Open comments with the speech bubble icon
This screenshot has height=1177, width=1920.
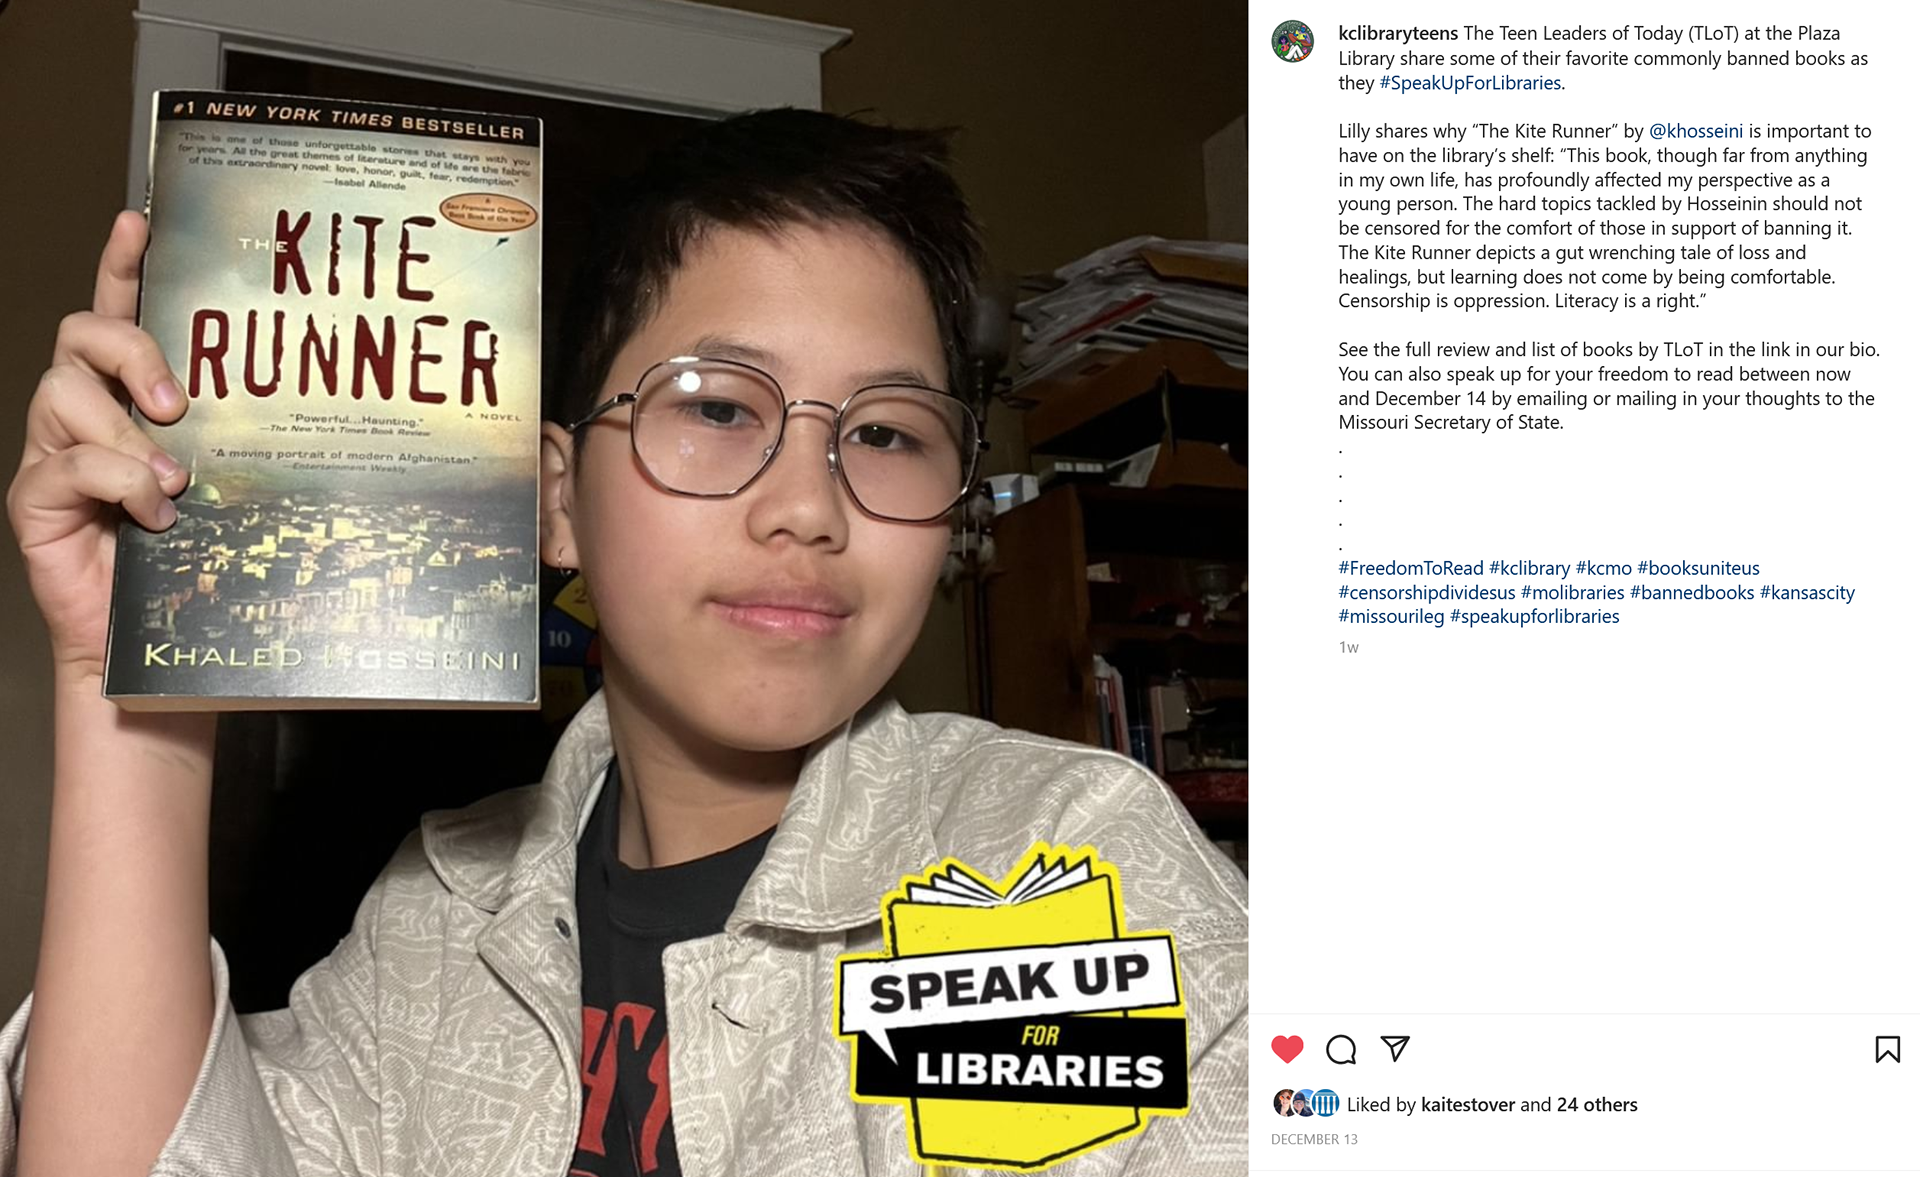[1341, 1049]
